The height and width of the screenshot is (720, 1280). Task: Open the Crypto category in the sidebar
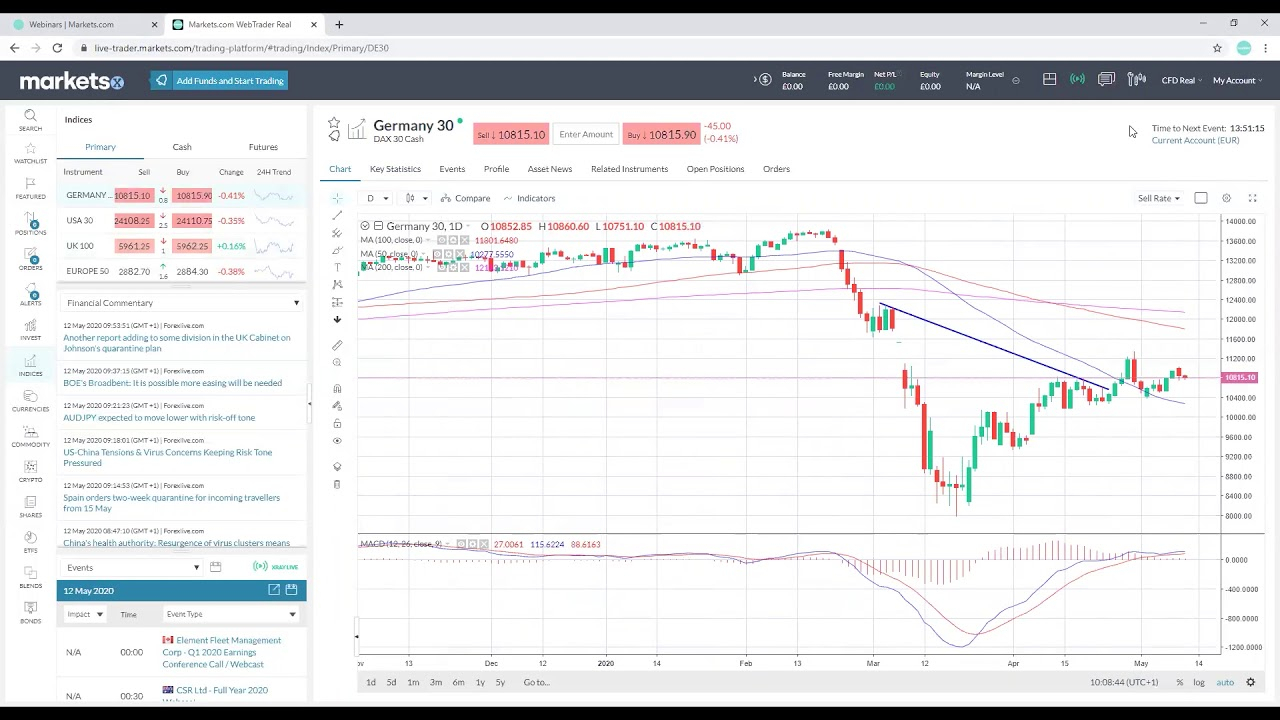30,472
